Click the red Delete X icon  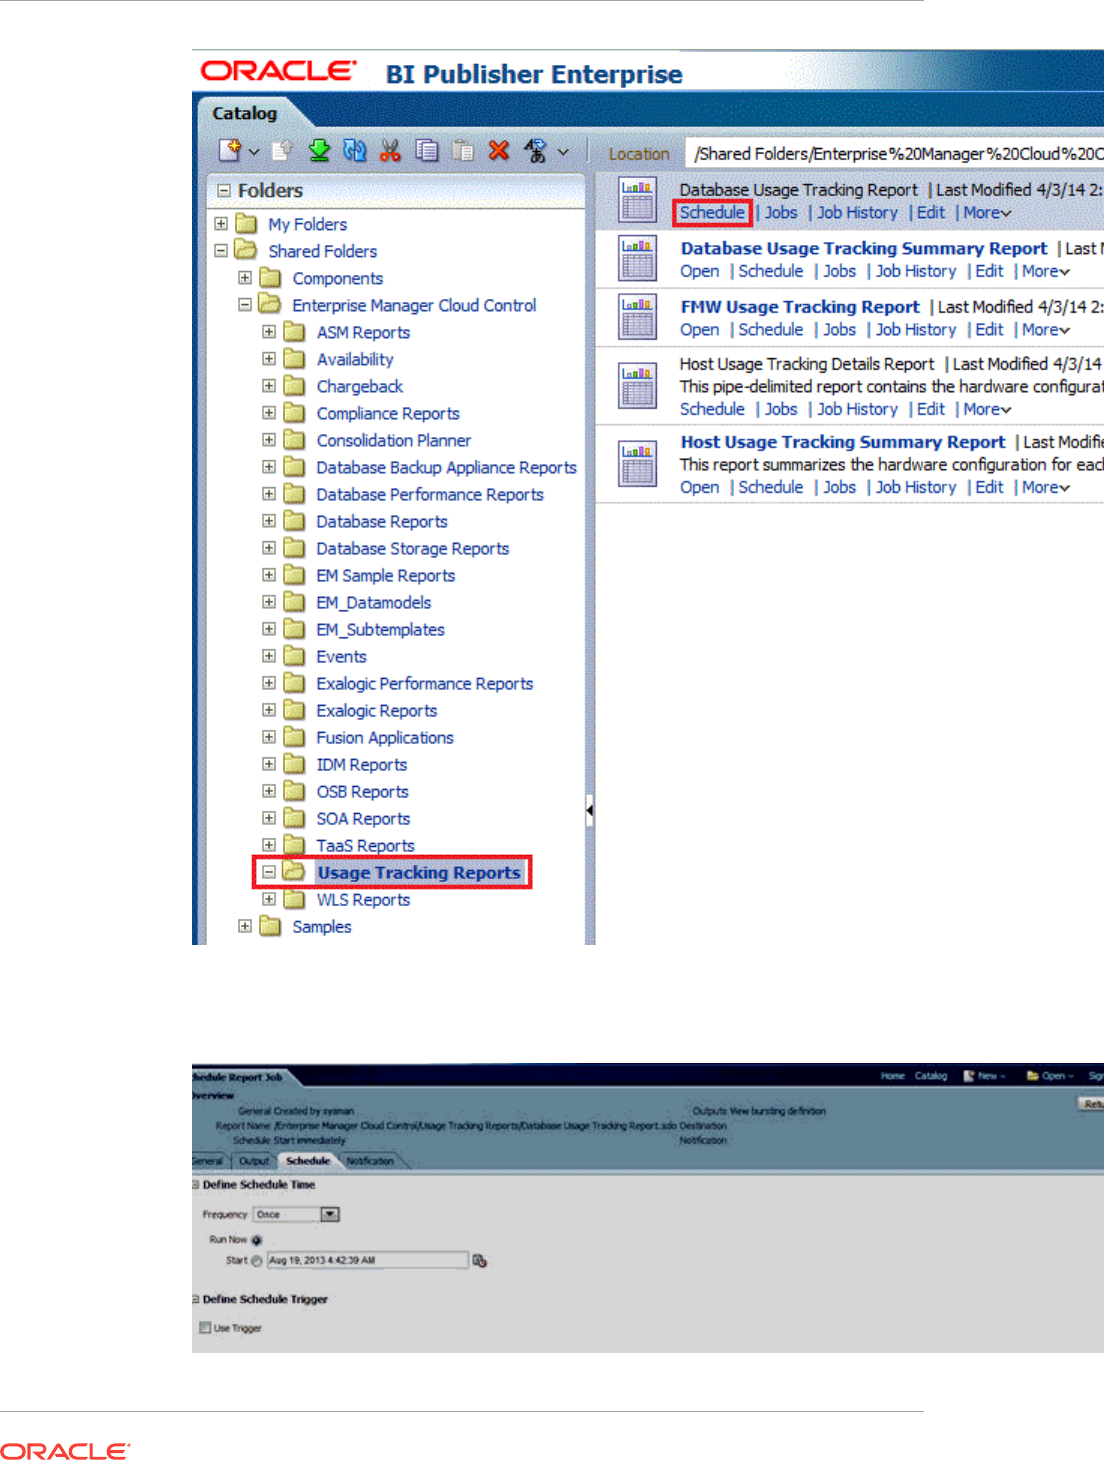point(498,150)
